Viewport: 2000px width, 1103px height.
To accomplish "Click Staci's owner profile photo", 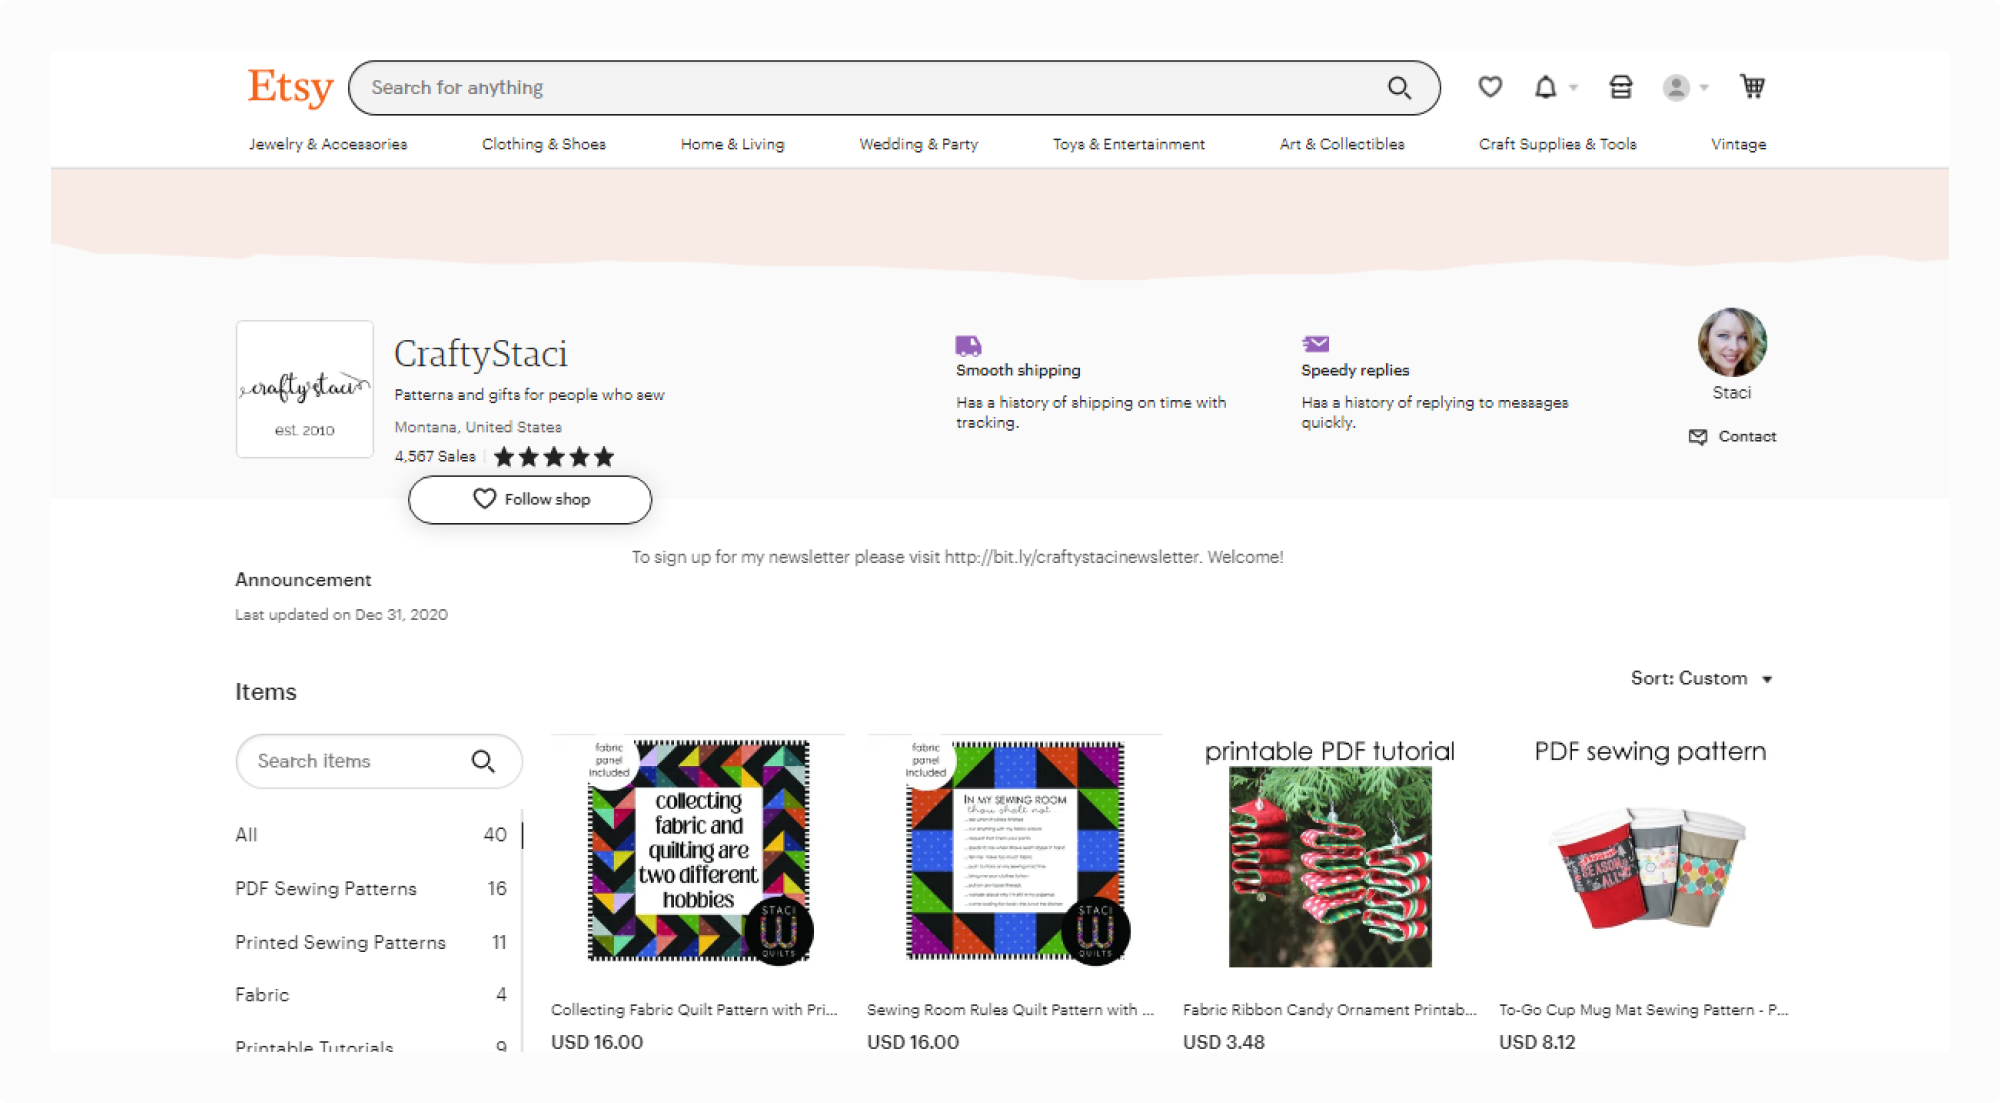I will point(1732,342).
